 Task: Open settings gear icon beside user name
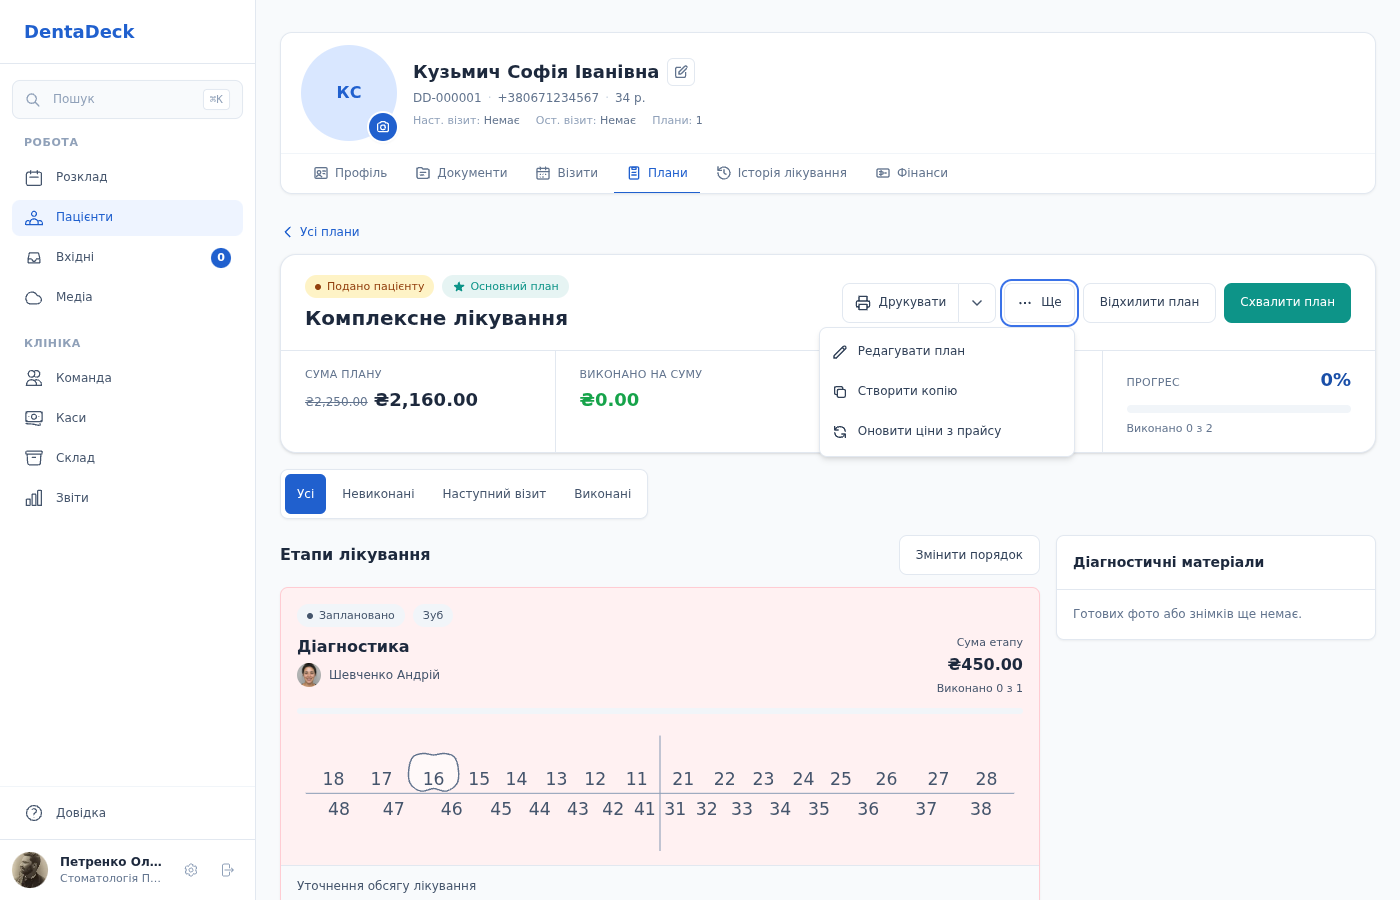[x=191, y=870]
